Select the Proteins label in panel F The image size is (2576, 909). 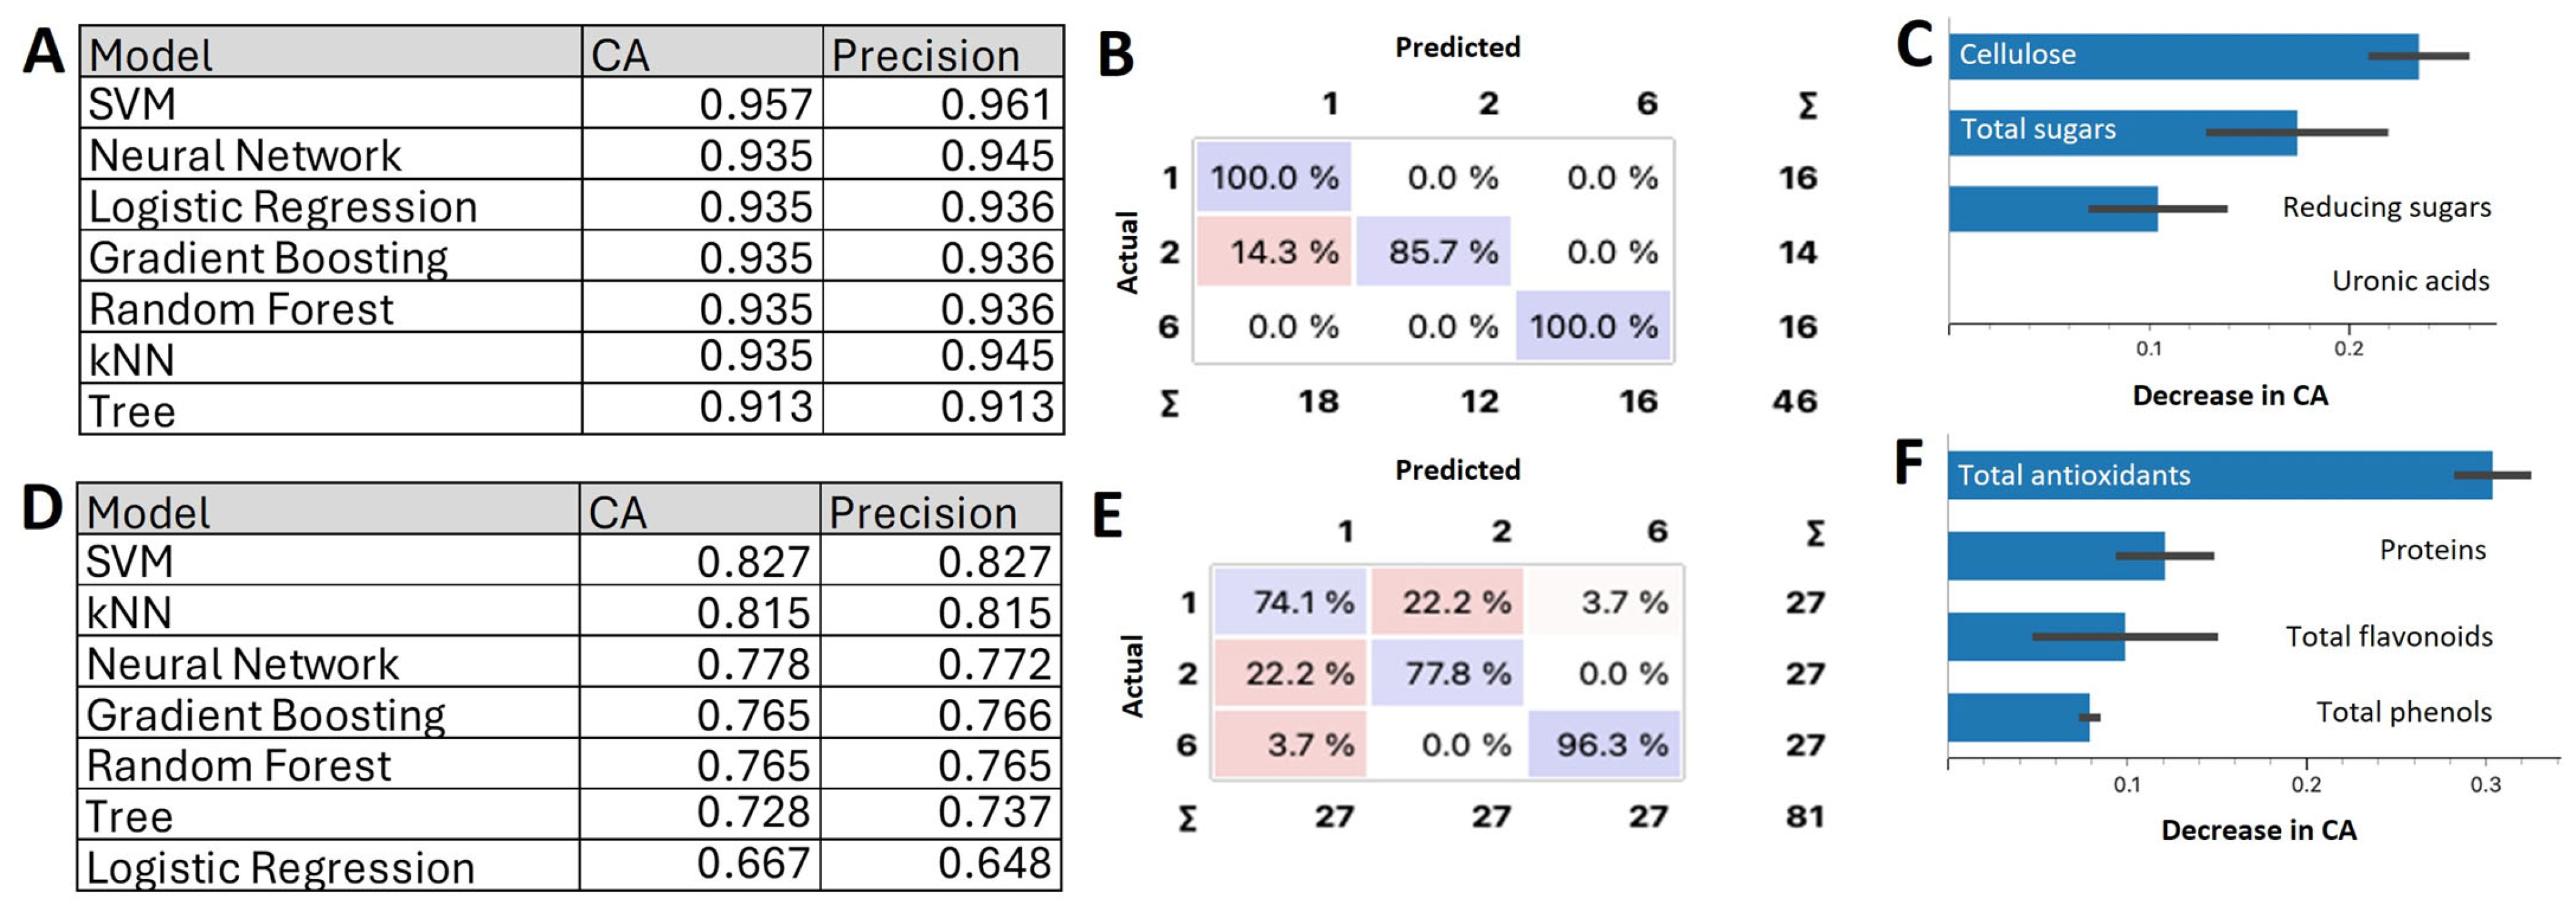(2432, 550)
